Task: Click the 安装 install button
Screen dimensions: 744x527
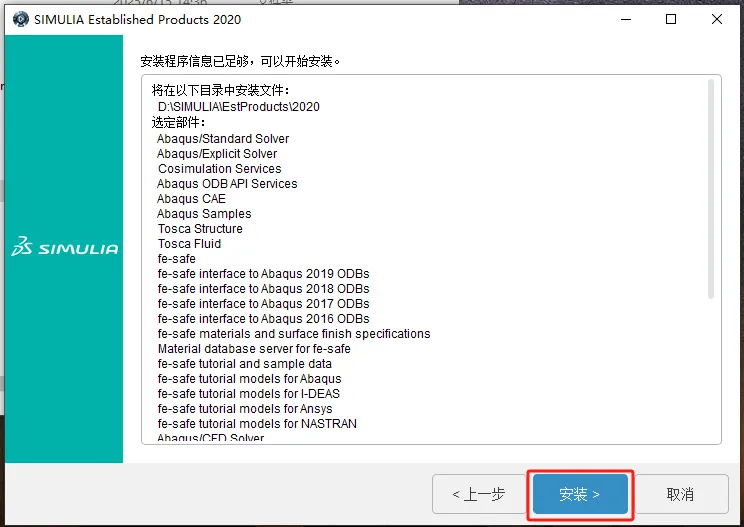Action: click(x=580, y=494)
